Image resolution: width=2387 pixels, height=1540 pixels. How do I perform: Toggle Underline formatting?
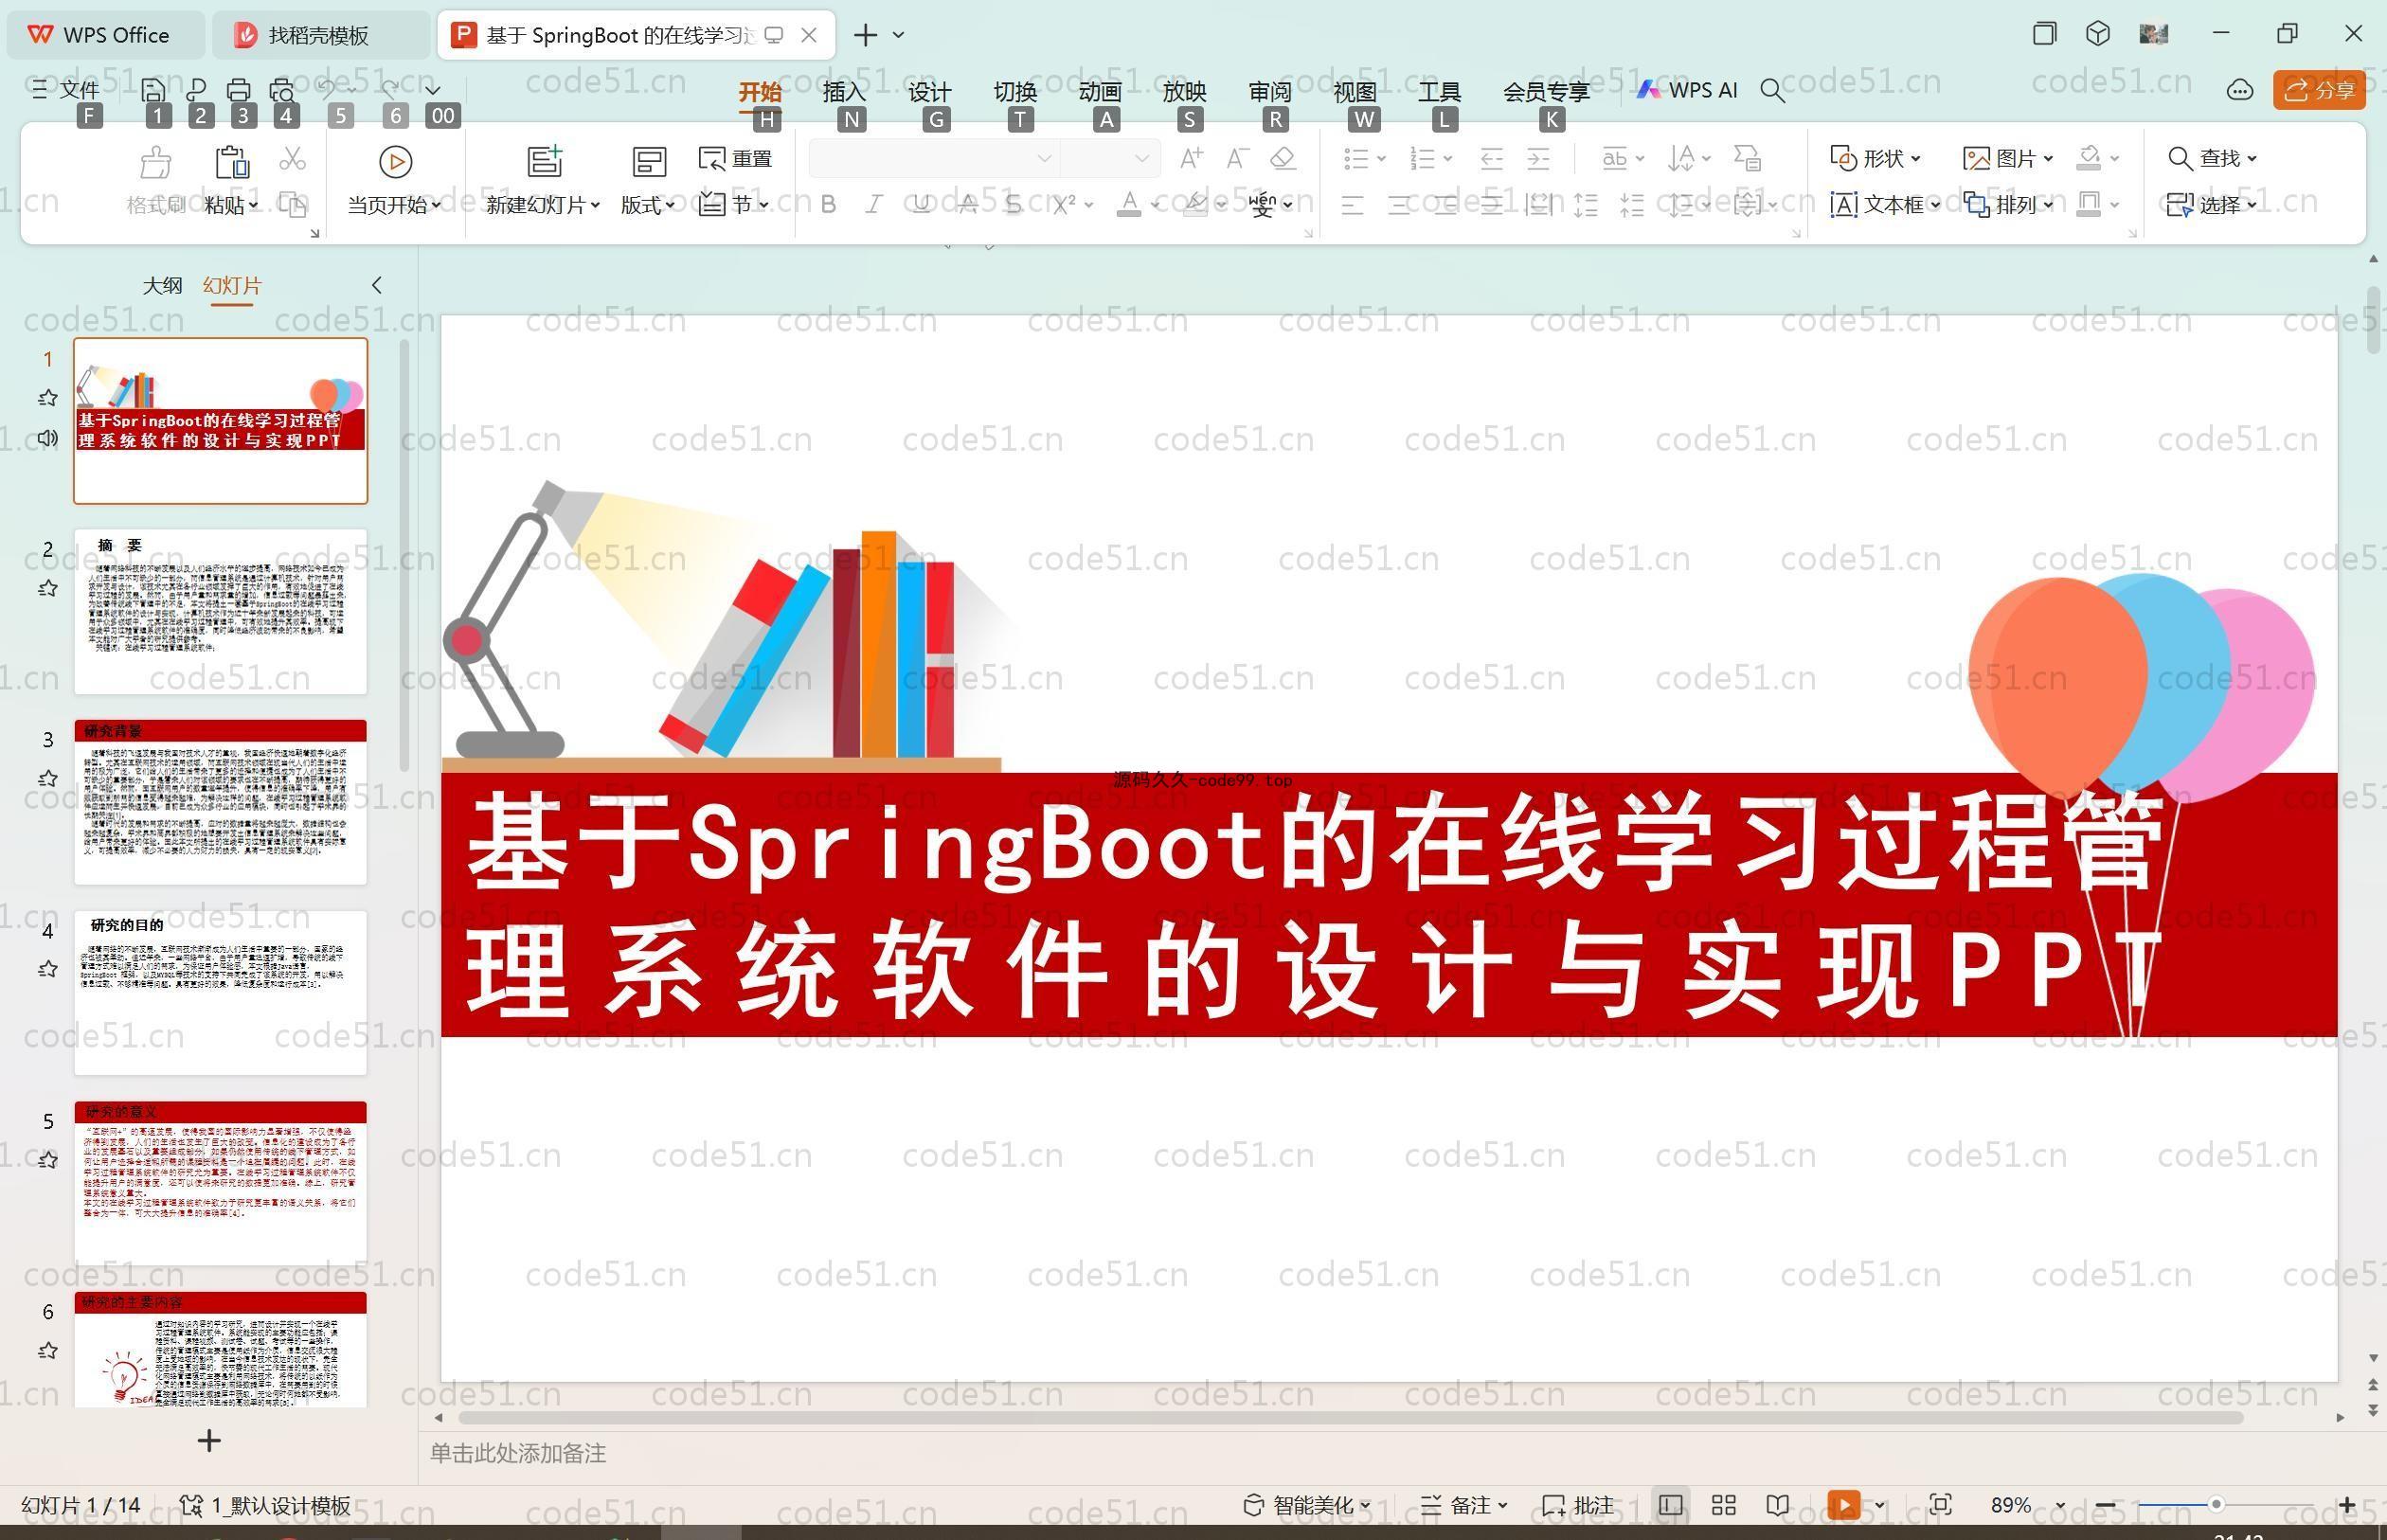921,205
